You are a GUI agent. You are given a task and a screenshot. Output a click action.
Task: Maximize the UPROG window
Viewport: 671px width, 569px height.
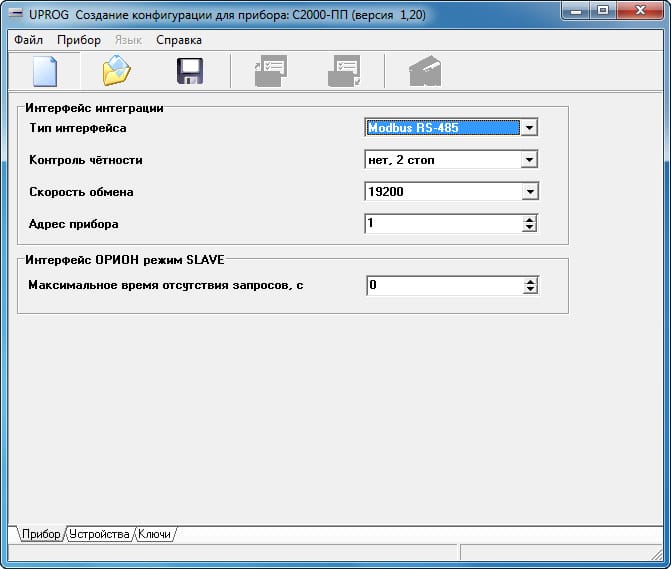click(x=603, y=11)
